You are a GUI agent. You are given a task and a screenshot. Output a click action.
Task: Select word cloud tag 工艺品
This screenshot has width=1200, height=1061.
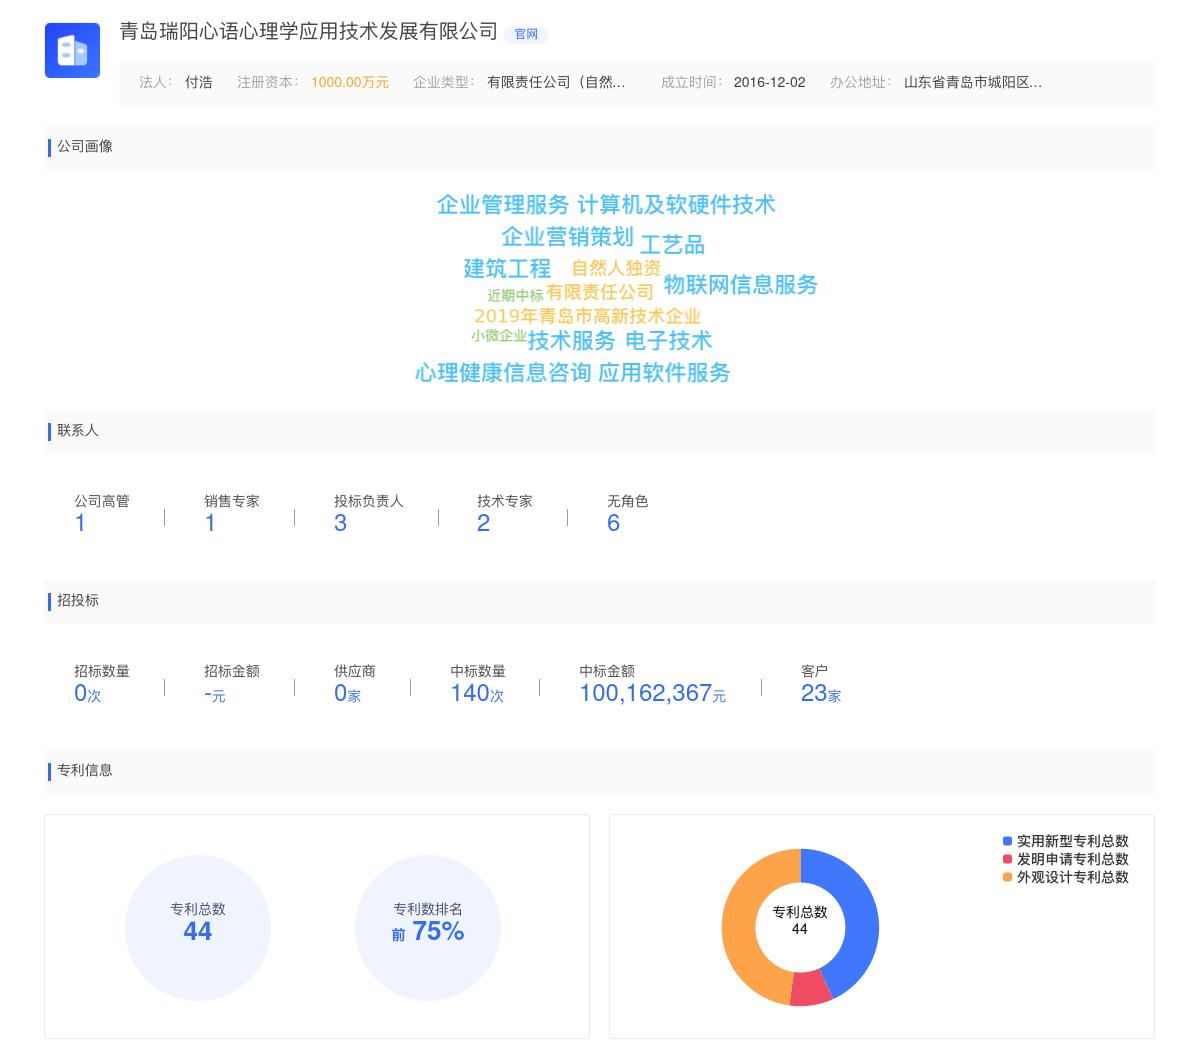point(672,245)
